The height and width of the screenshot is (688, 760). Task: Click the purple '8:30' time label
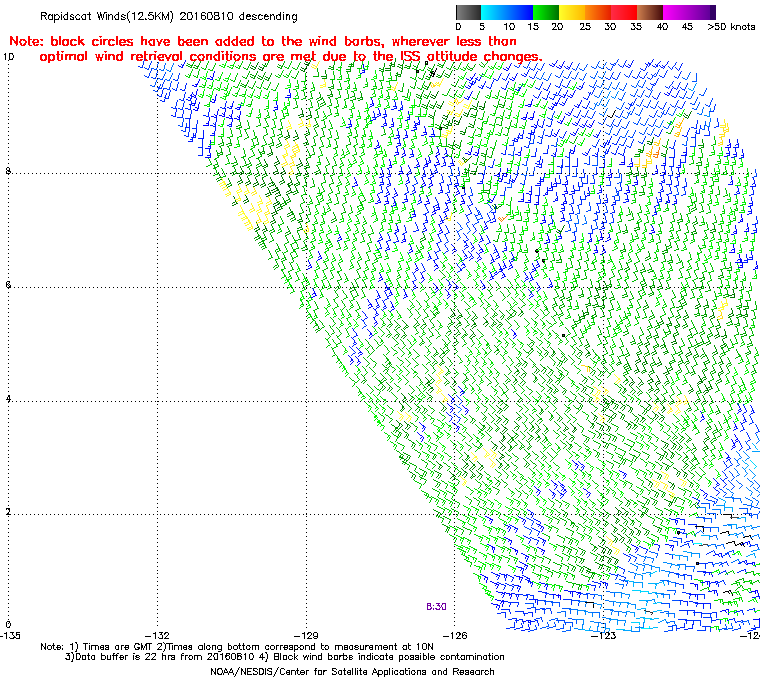coord(436,607)
